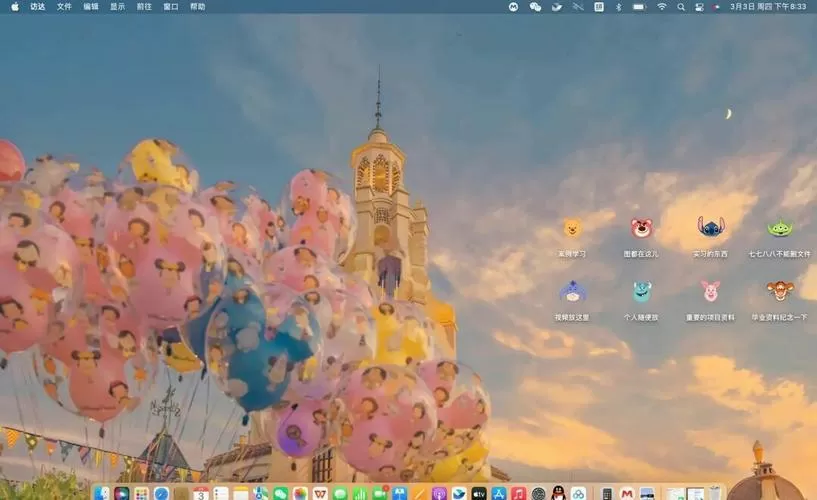This screenshot has height=500, width=817.
Task: Open Spotlight search magnifier
Action: coord(681,7)
